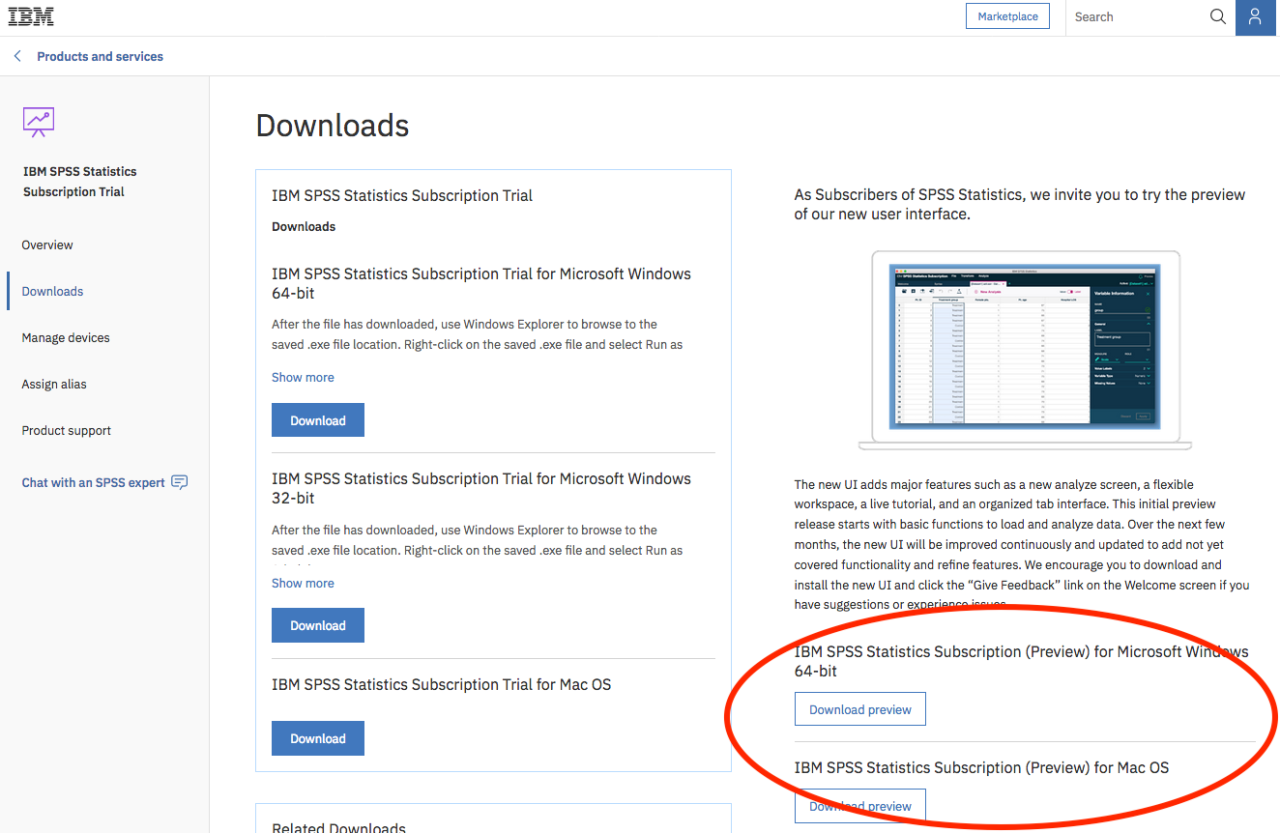Open the Marketplace button
Screen dimensions: 1280x833
(1007, 17)
